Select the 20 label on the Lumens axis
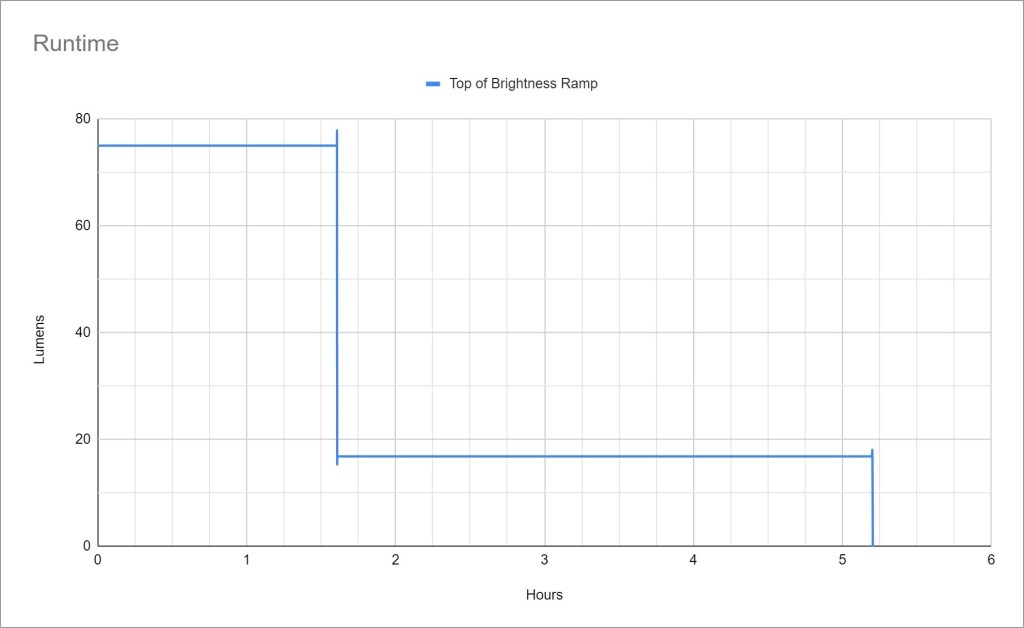The width and height of the screenshot is (1024, 628). [82, 439]
